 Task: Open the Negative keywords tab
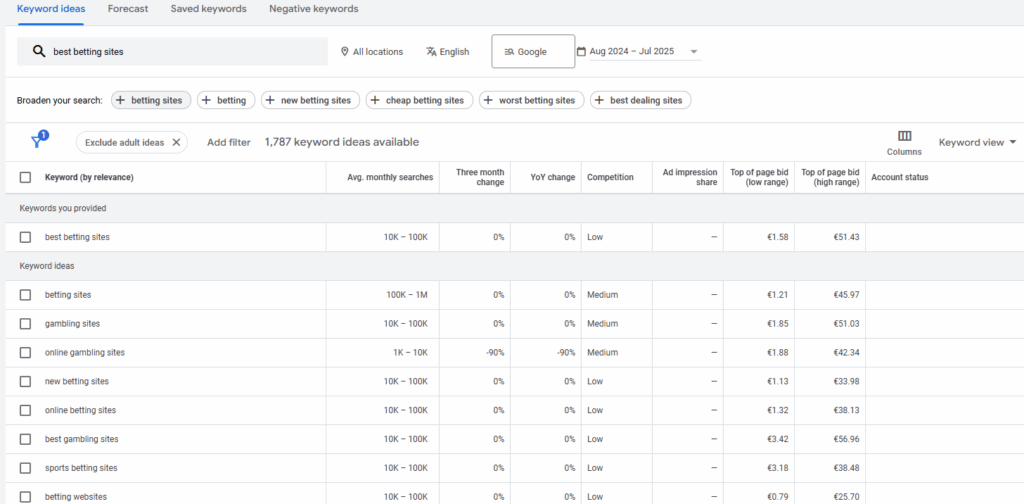(314, 9)
